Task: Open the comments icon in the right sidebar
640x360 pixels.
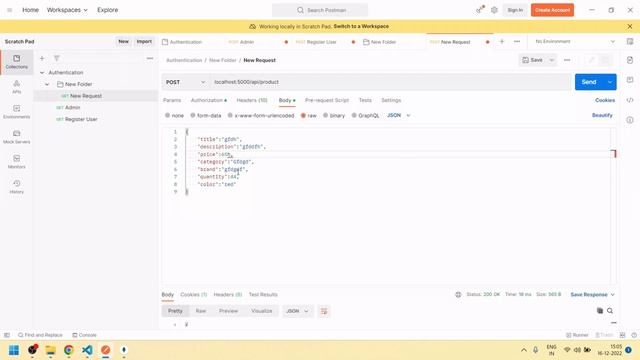Action: tap(630, 80)
